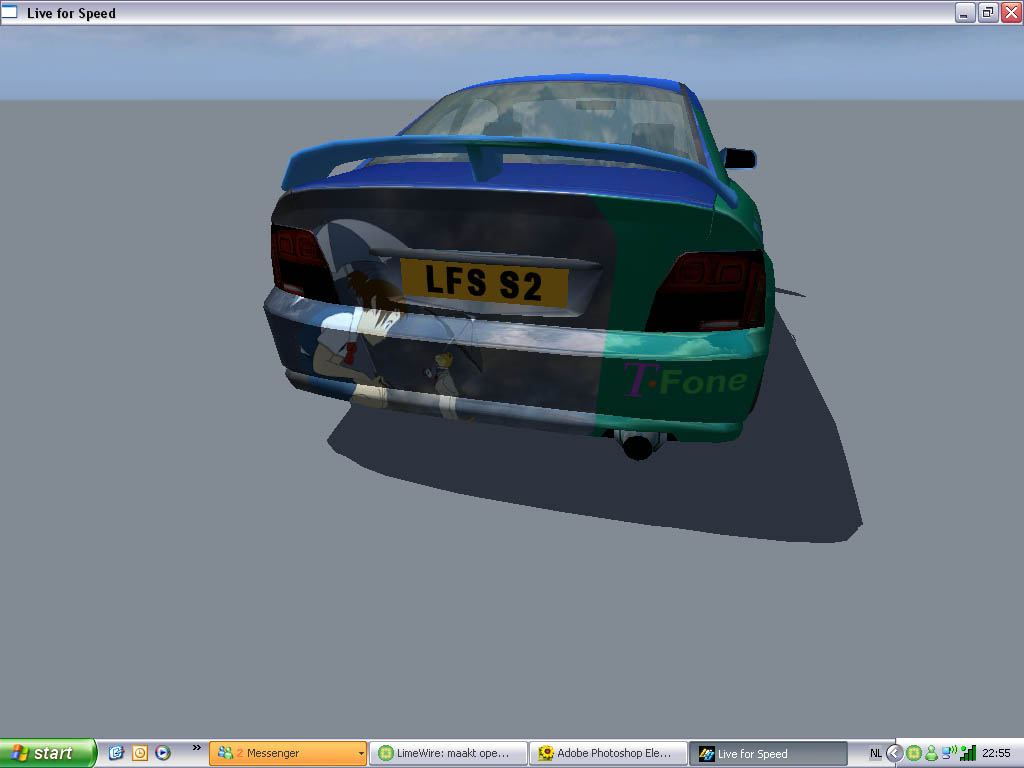Show hidden system tray icons

coord(894,753)
